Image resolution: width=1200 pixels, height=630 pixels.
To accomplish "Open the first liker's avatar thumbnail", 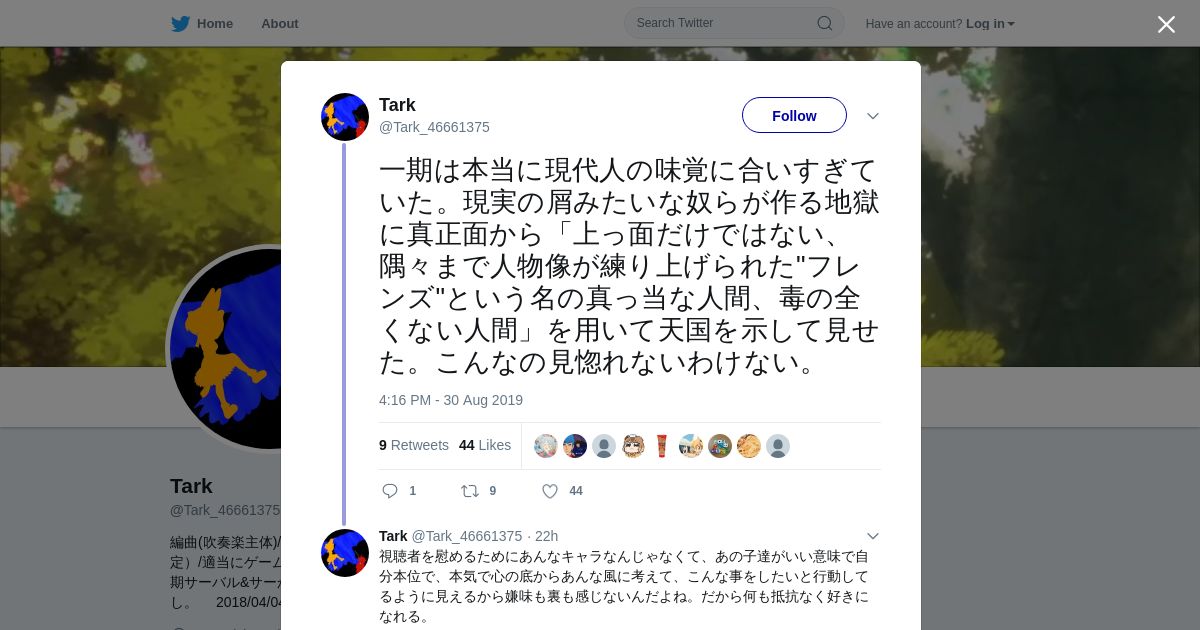I will point(546,446).
